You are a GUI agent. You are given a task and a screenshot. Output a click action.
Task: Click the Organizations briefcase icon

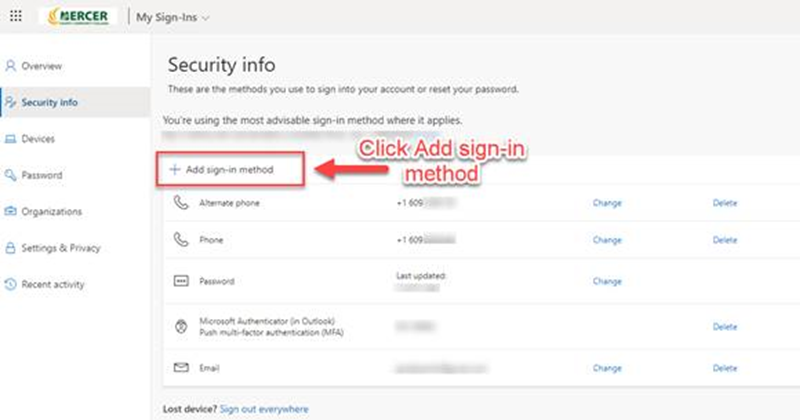coord(11,212)
